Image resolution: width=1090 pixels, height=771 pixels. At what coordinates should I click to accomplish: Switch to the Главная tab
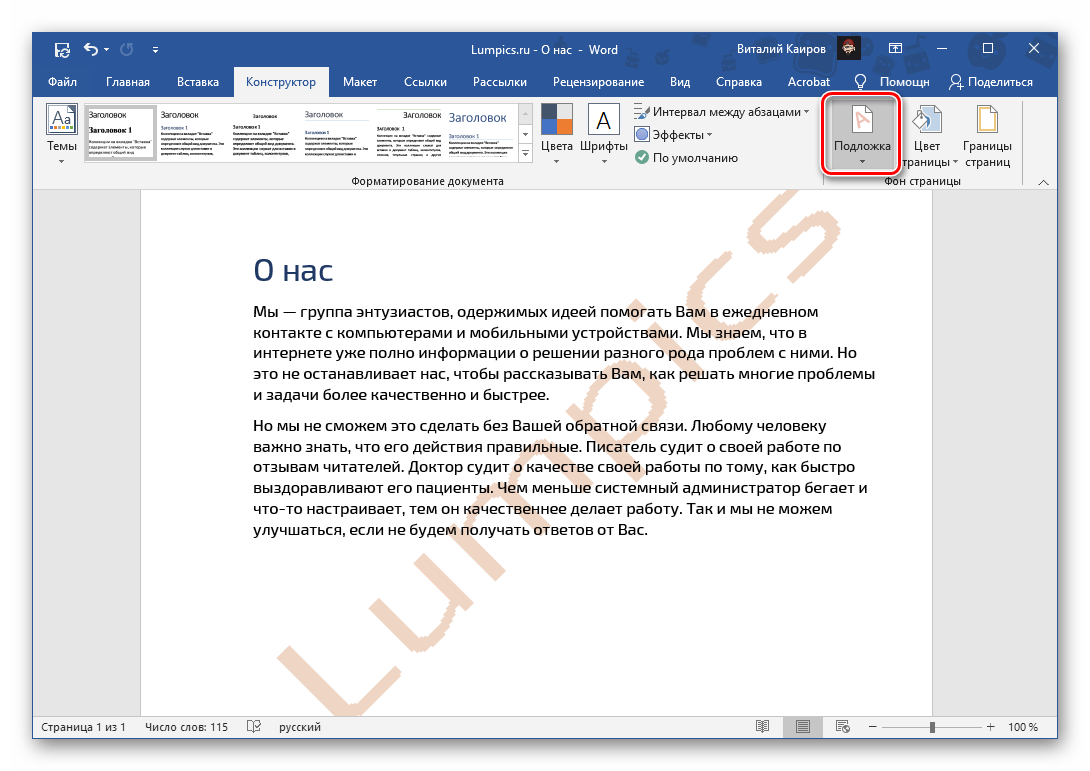click(x=127, y=82)
